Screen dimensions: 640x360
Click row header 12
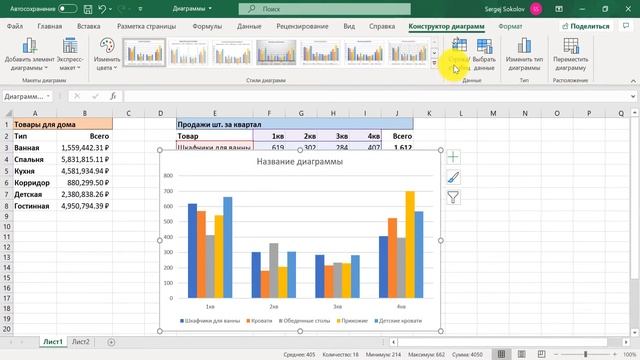7,247
